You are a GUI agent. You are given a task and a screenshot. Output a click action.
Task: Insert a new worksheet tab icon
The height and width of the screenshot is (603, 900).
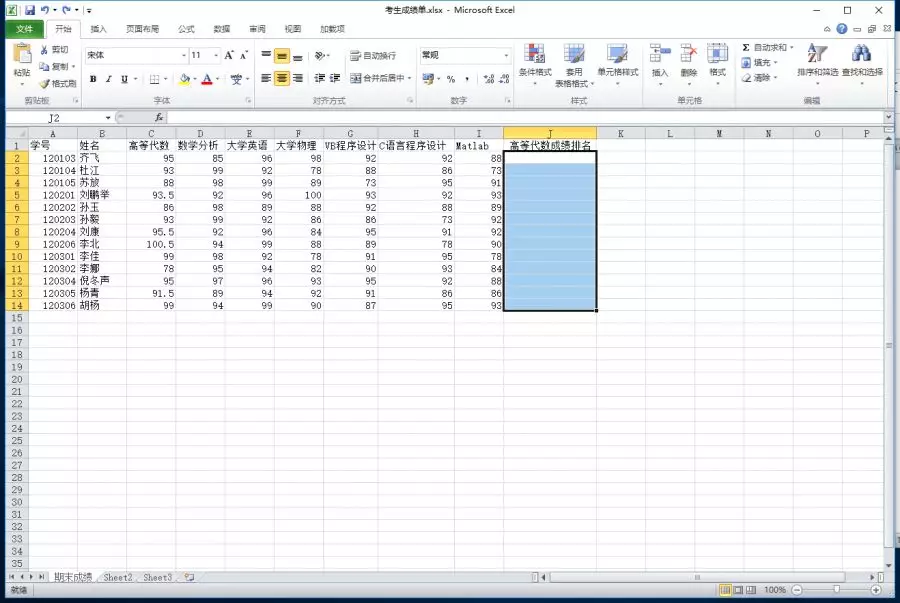[189, 577]
